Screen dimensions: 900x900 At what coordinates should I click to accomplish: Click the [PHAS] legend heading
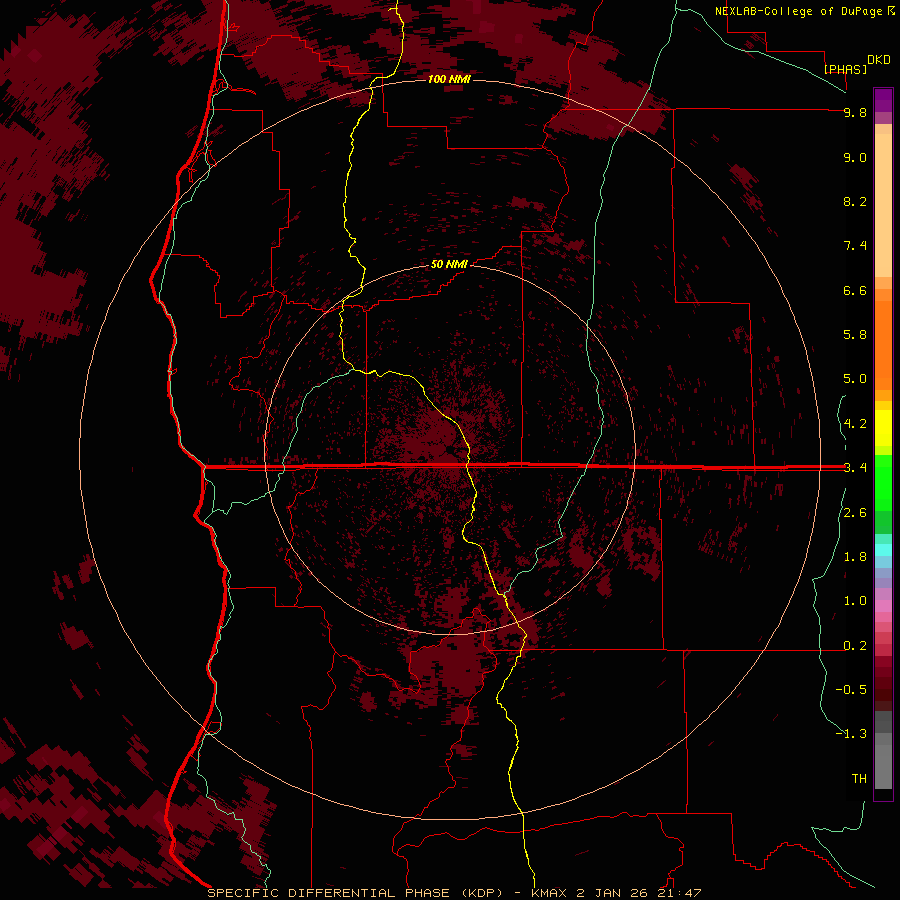pyautogui.click(x=845, y=69)
